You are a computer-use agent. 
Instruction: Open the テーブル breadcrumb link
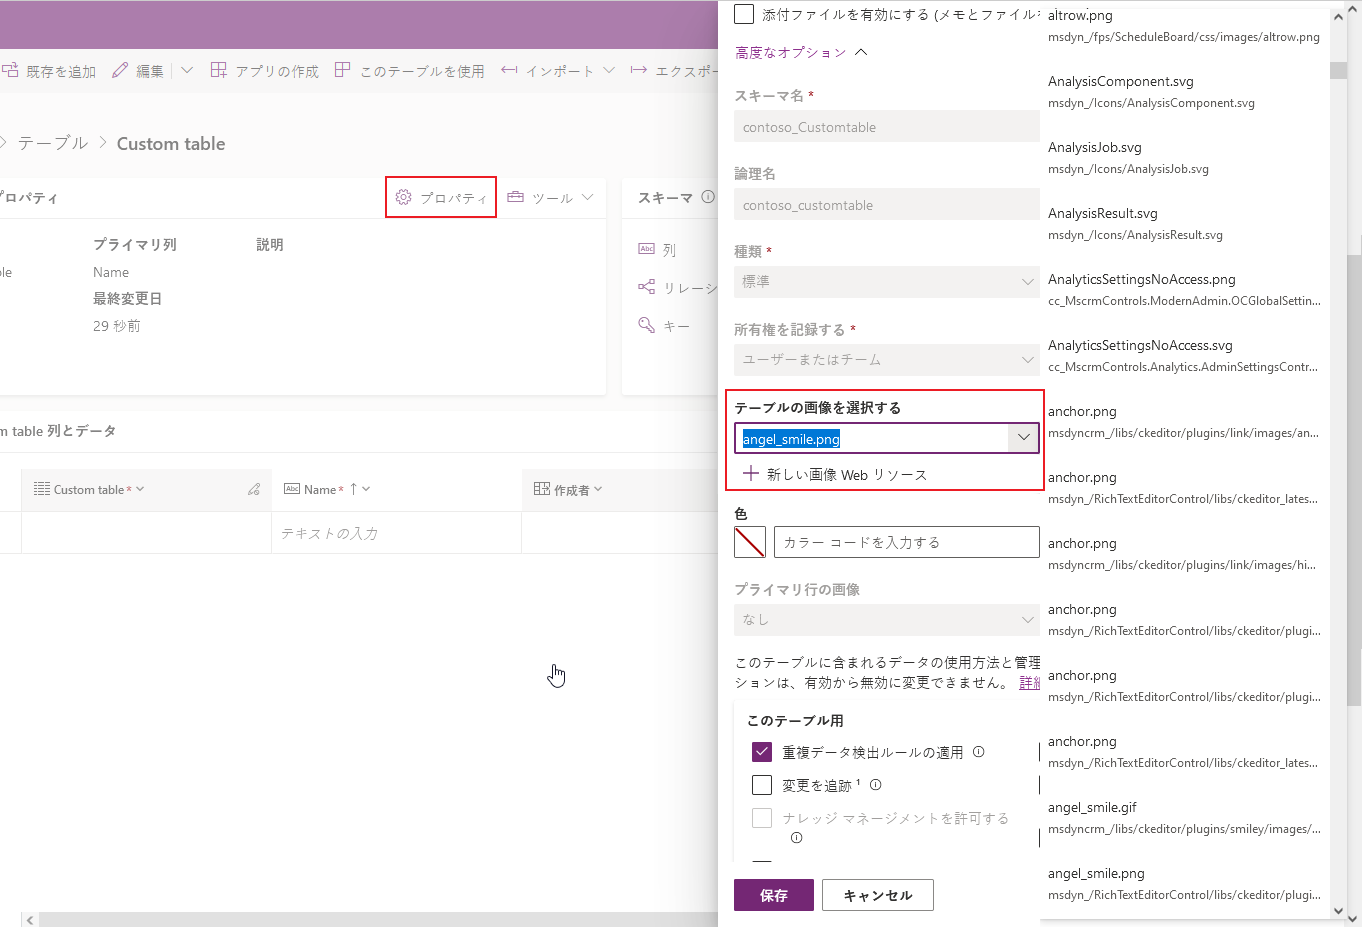53,143
